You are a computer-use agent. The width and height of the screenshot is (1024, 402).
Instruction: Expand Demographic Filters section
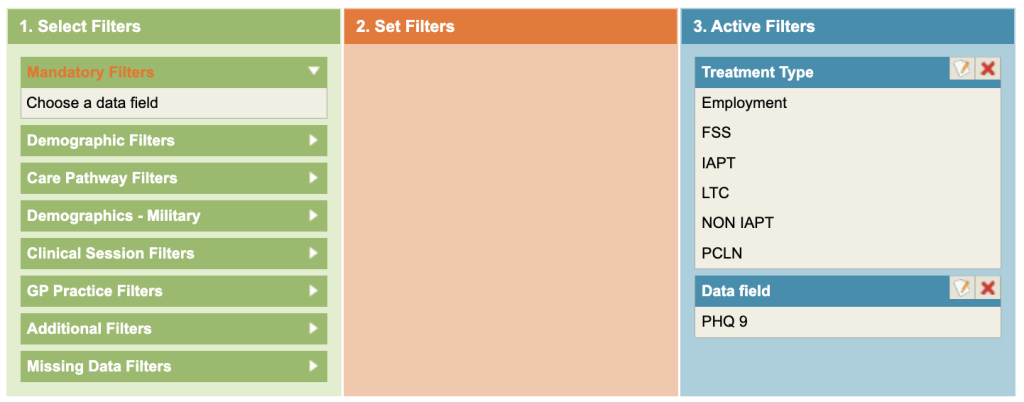click(x=173, y=140)
